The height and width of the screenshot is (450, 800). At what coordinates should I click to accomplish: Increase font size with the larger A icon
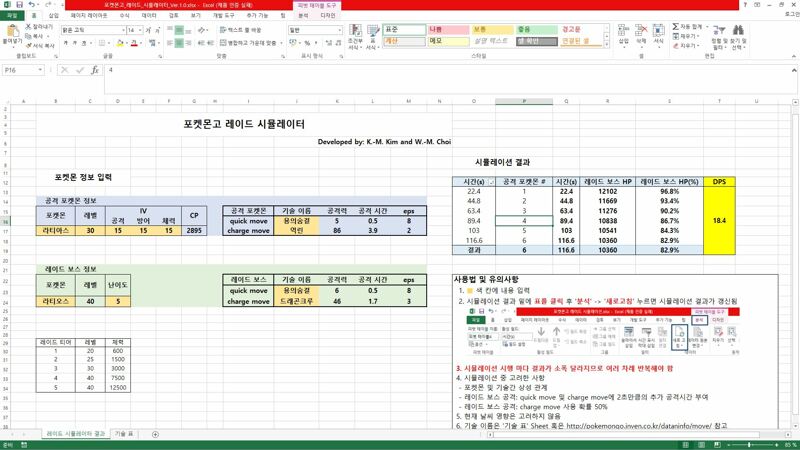148,30
